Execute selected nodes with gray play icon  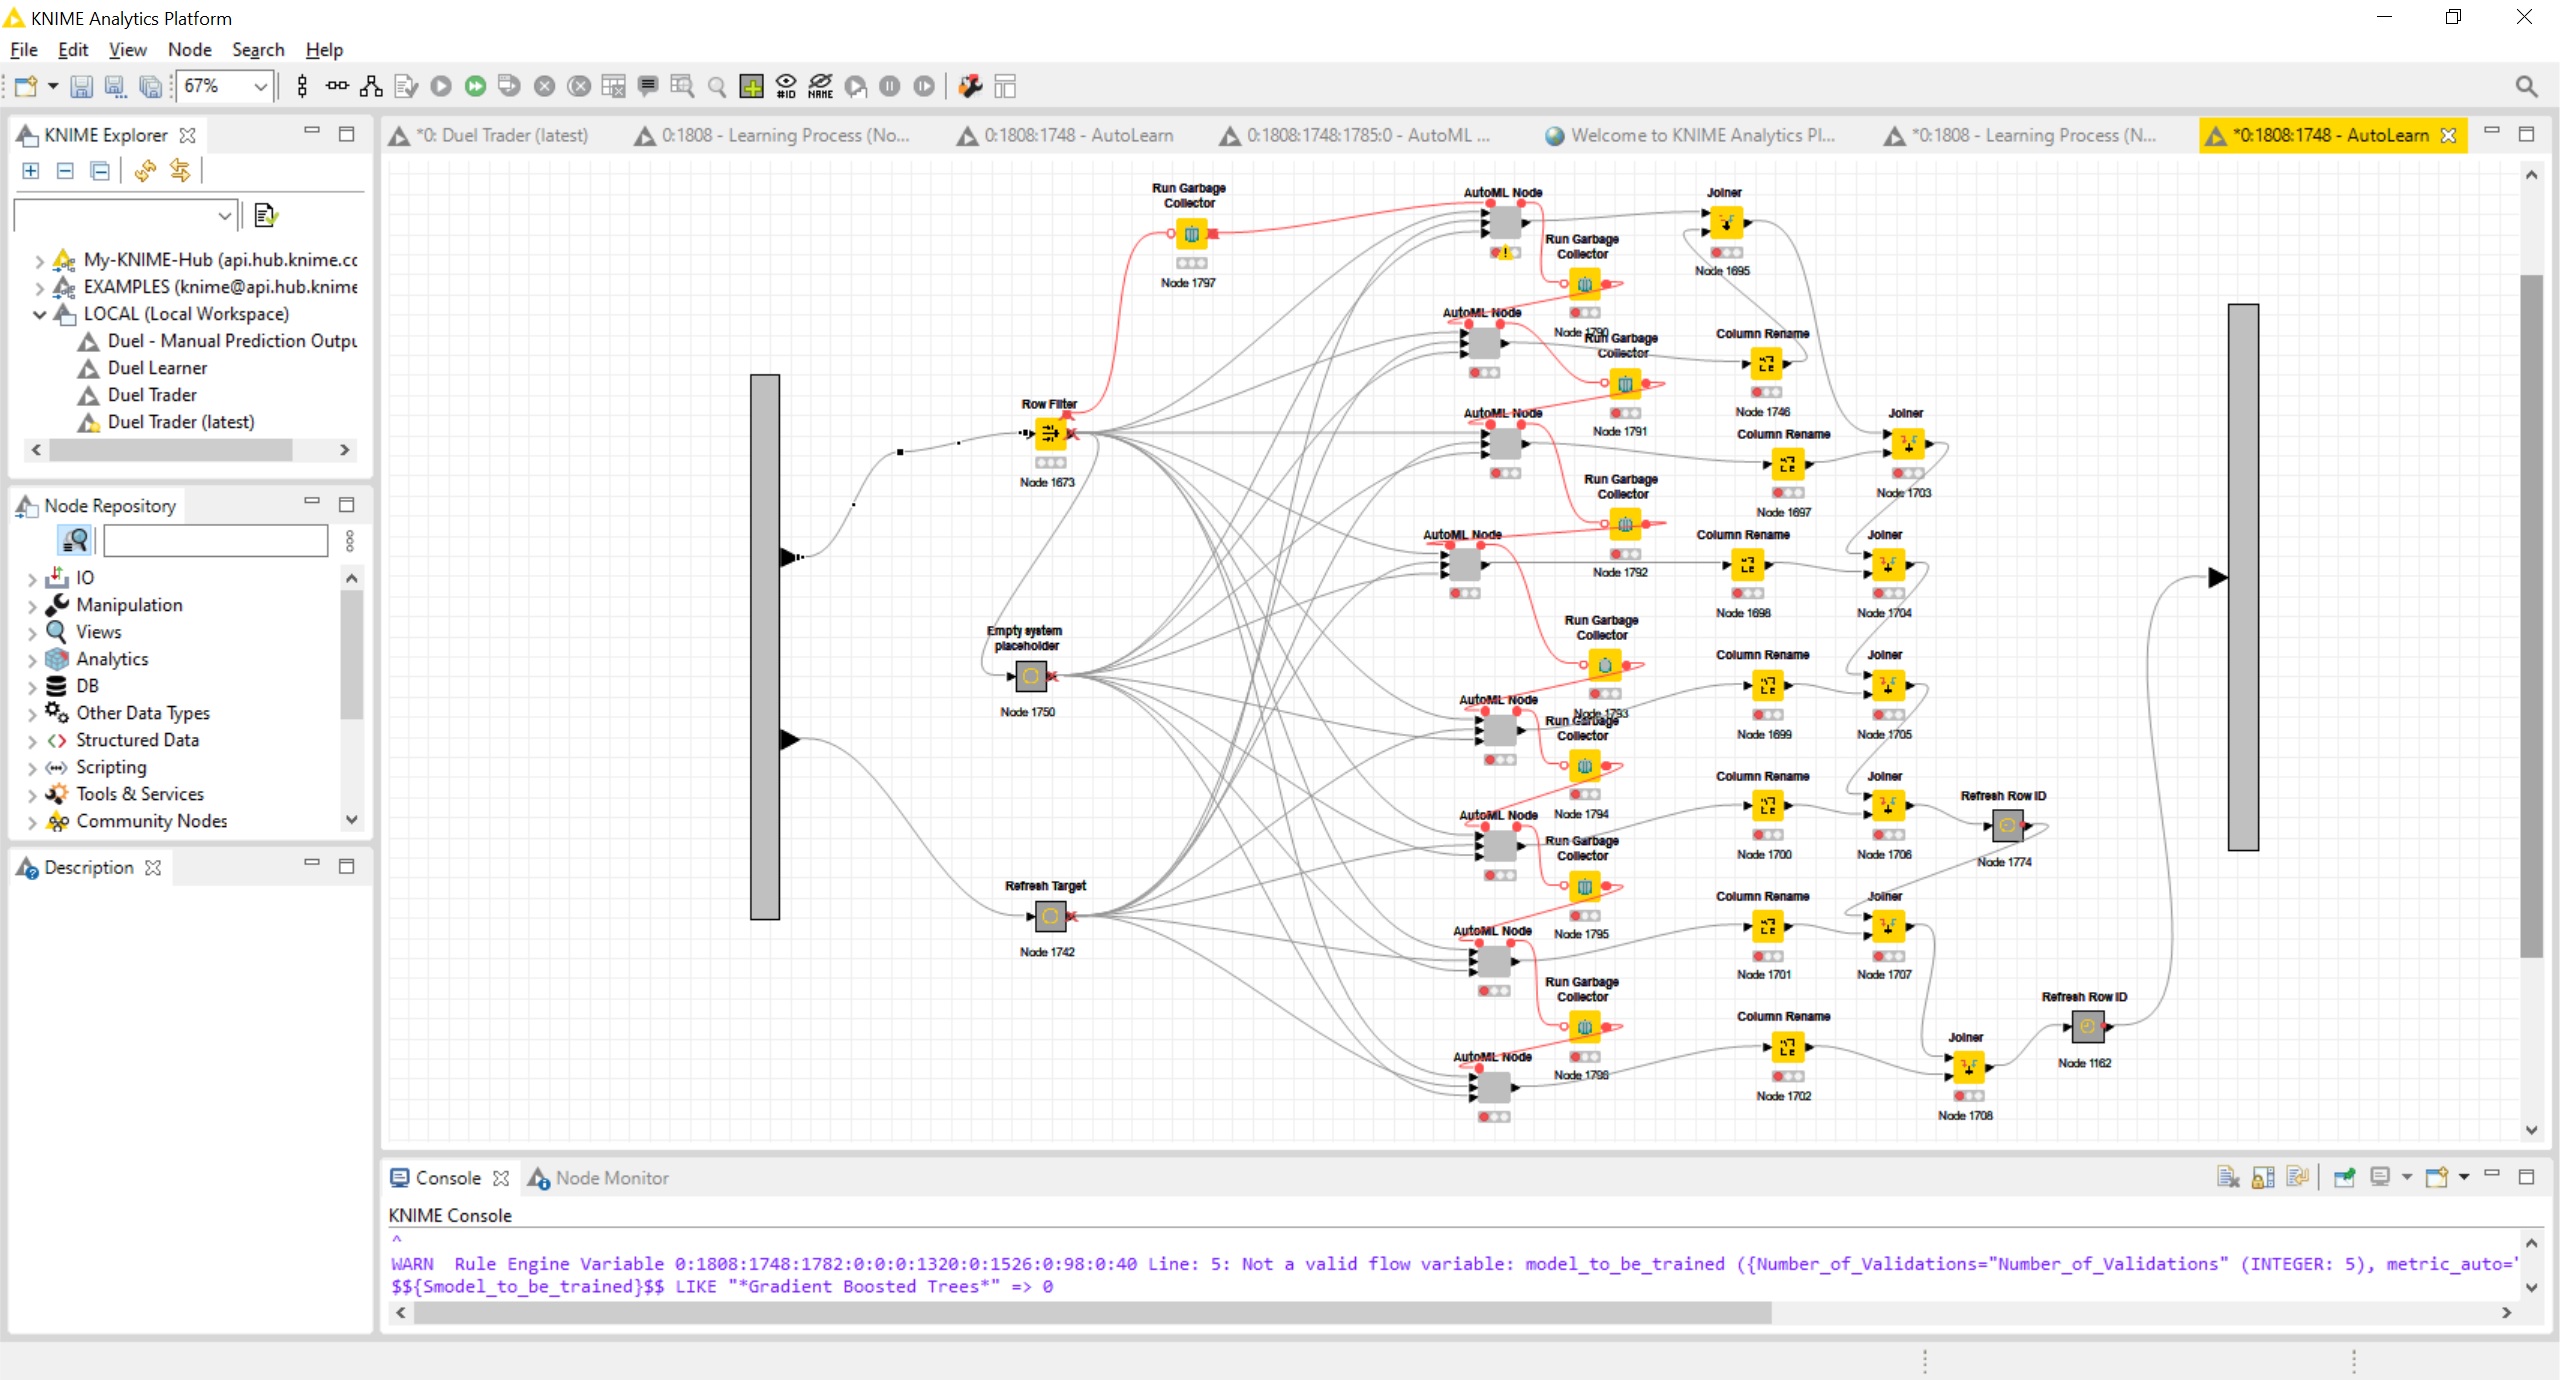[441, 87]
